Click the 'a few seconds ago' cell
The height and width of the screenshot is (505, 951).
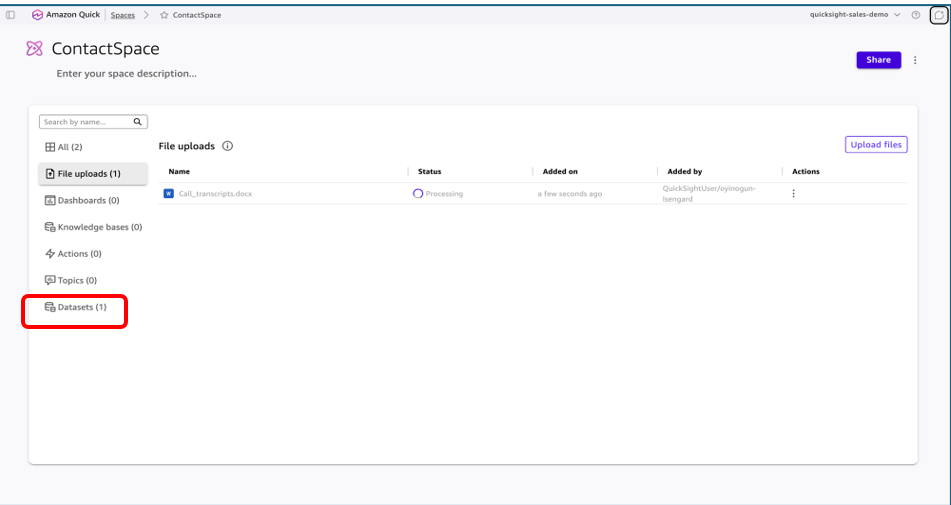click(x=570, y=194)
